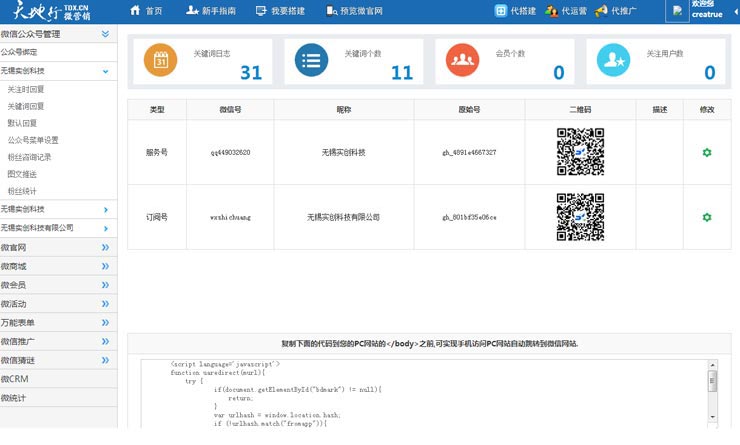This screenshot has width=740, height=445.
Task: Expand the 无锡实创科技有限公司 account item
Action: 105,228
